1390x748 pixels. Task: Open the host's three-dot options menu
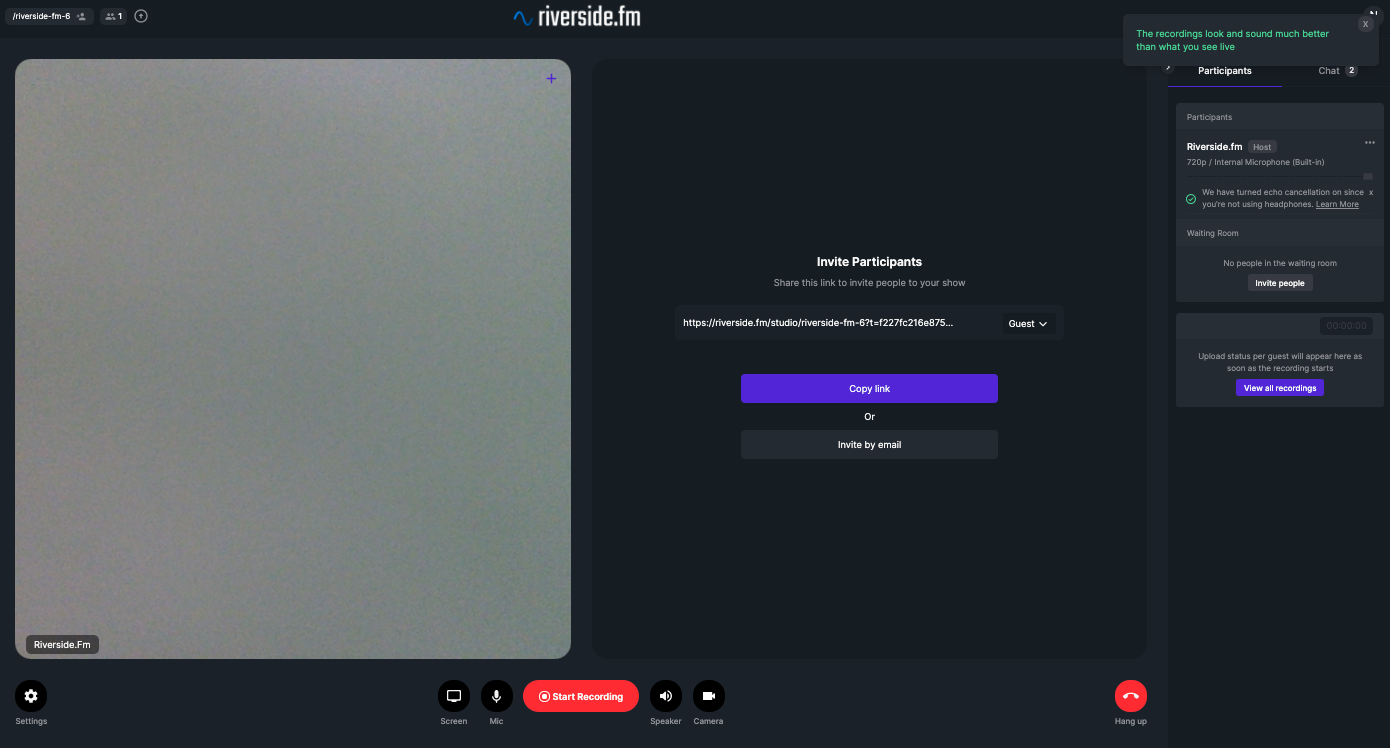[x=1370, y=143]
